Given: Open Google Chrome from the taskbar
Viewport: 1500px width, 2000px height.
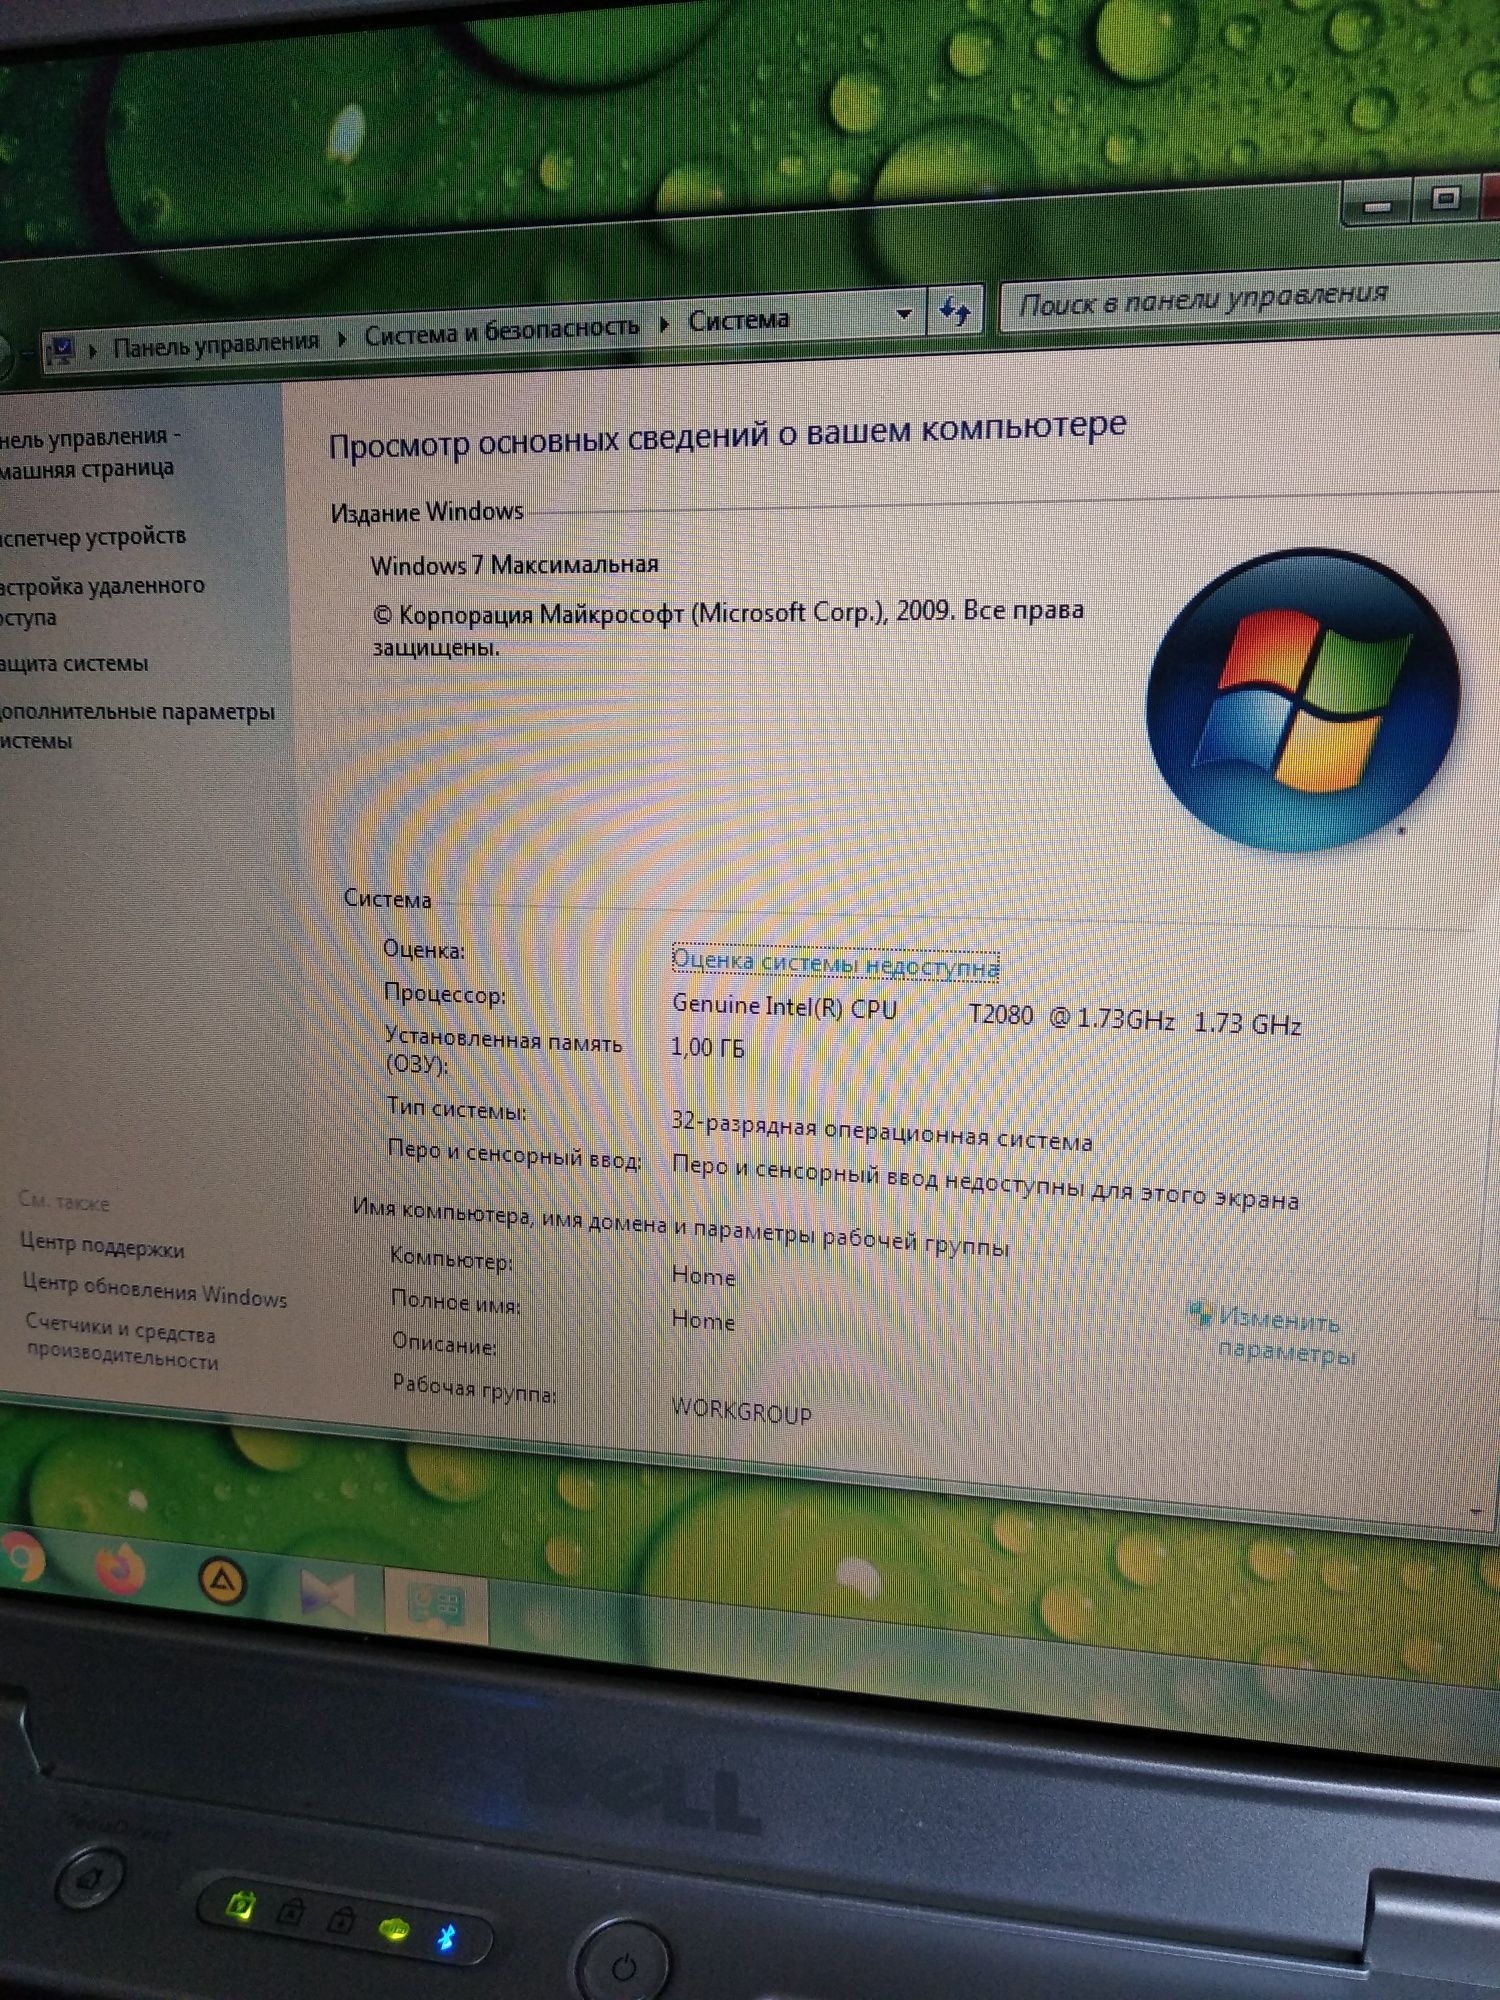Looking at the screenshot, I should click(x=22, y=1559).
